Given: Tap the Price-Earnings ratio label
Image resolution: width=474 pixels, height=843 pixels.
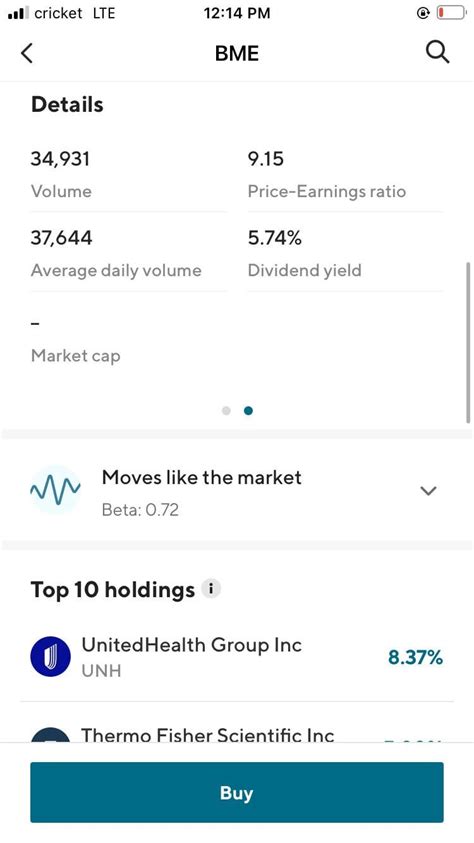Looking at the screenshot, I should [327, 191].
